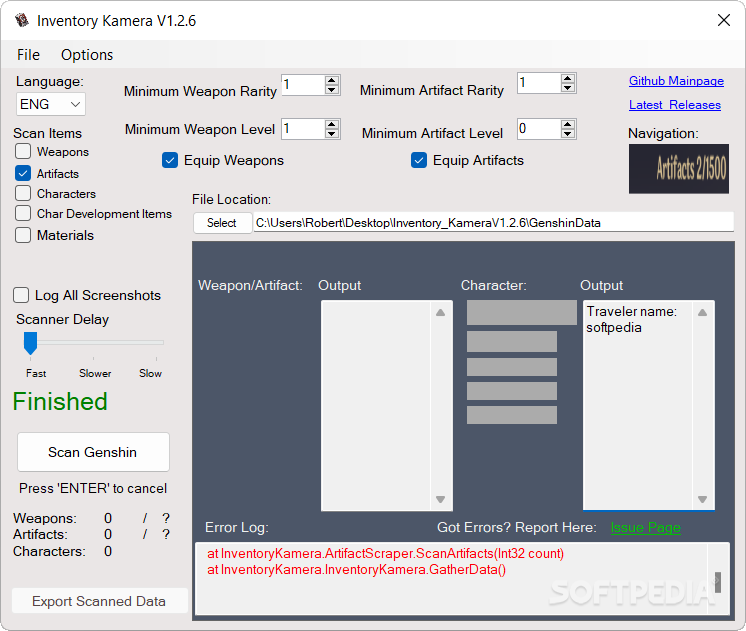Viewport: 746px width, 631px height.
Task: Toggle Equip Weapons checkbox
Action: click(170, 160)
